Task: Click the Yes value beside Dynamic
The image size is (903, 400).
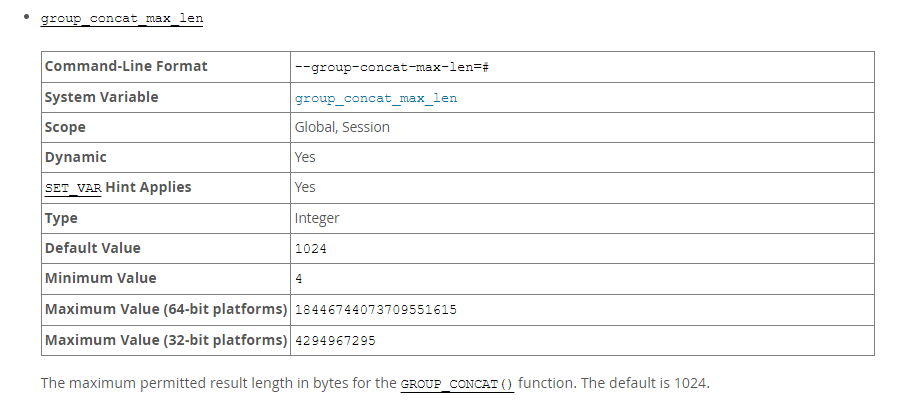Action: (305, 157)
